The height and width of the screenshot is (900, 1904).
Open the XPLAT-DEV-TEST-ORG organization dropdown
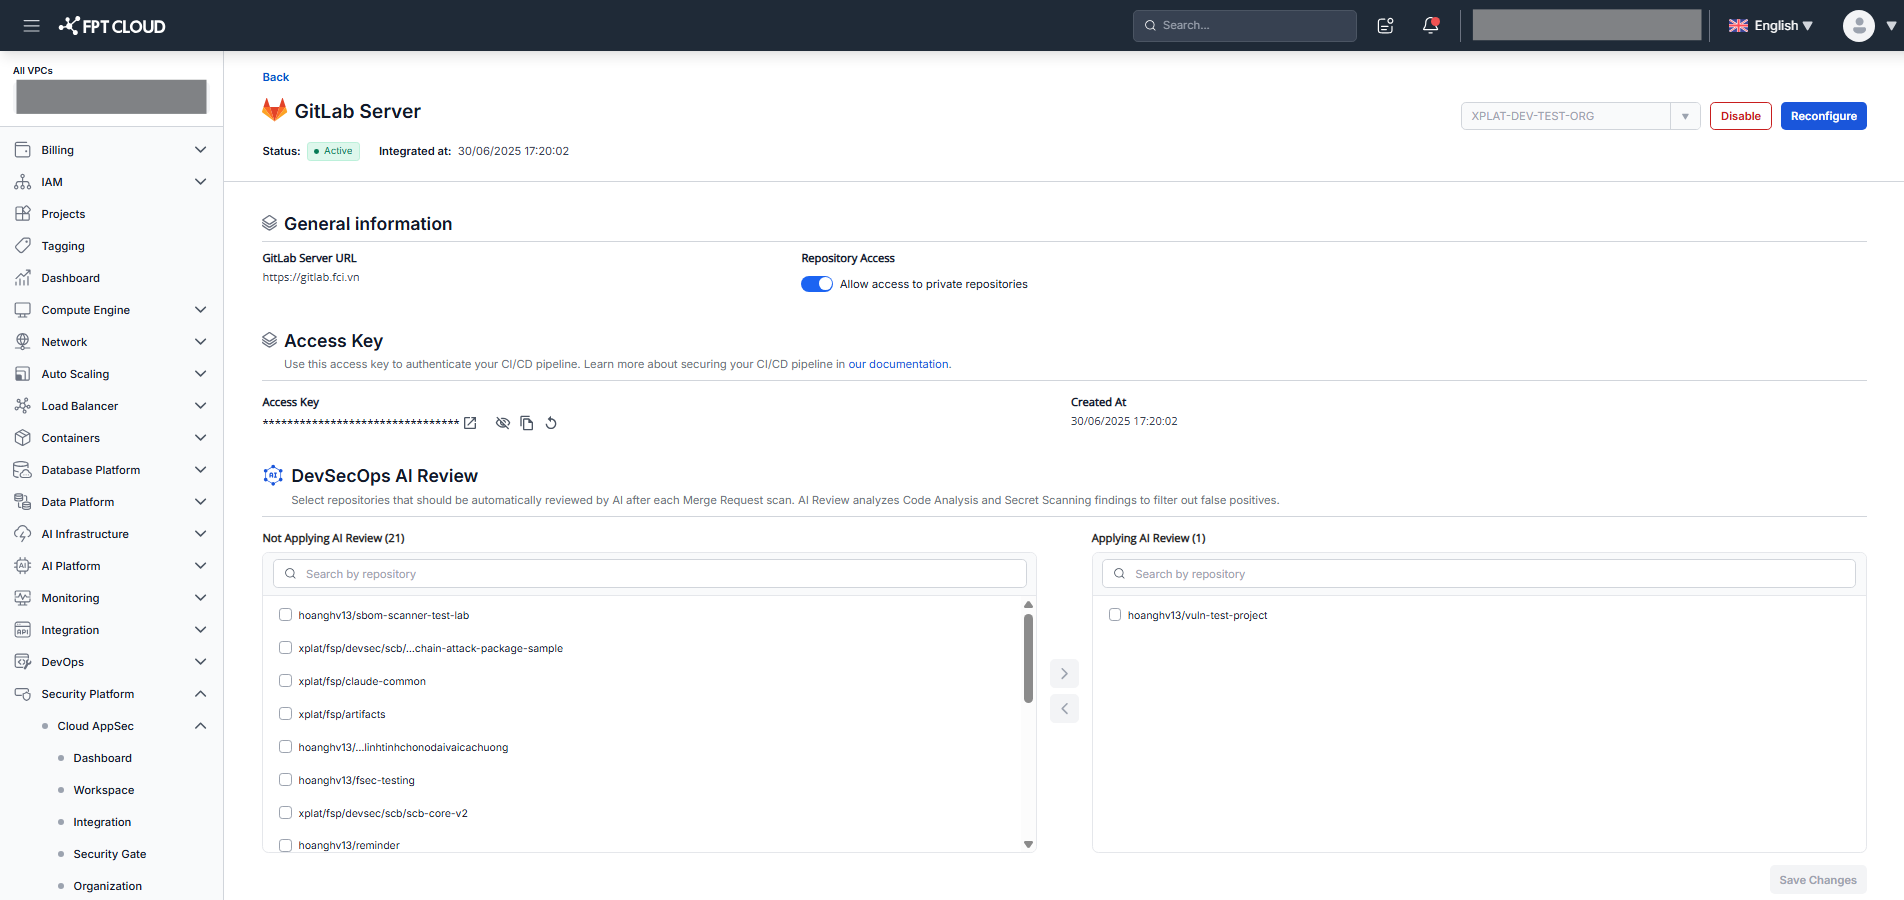point(1580,116)
